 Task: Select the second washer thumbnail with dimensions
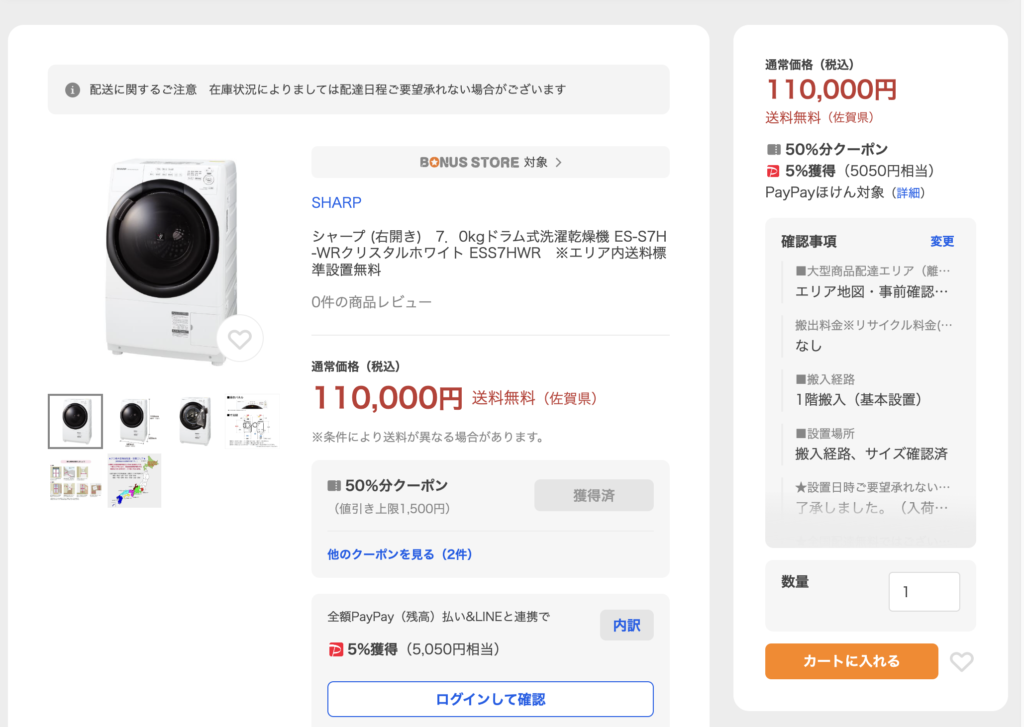135,421
